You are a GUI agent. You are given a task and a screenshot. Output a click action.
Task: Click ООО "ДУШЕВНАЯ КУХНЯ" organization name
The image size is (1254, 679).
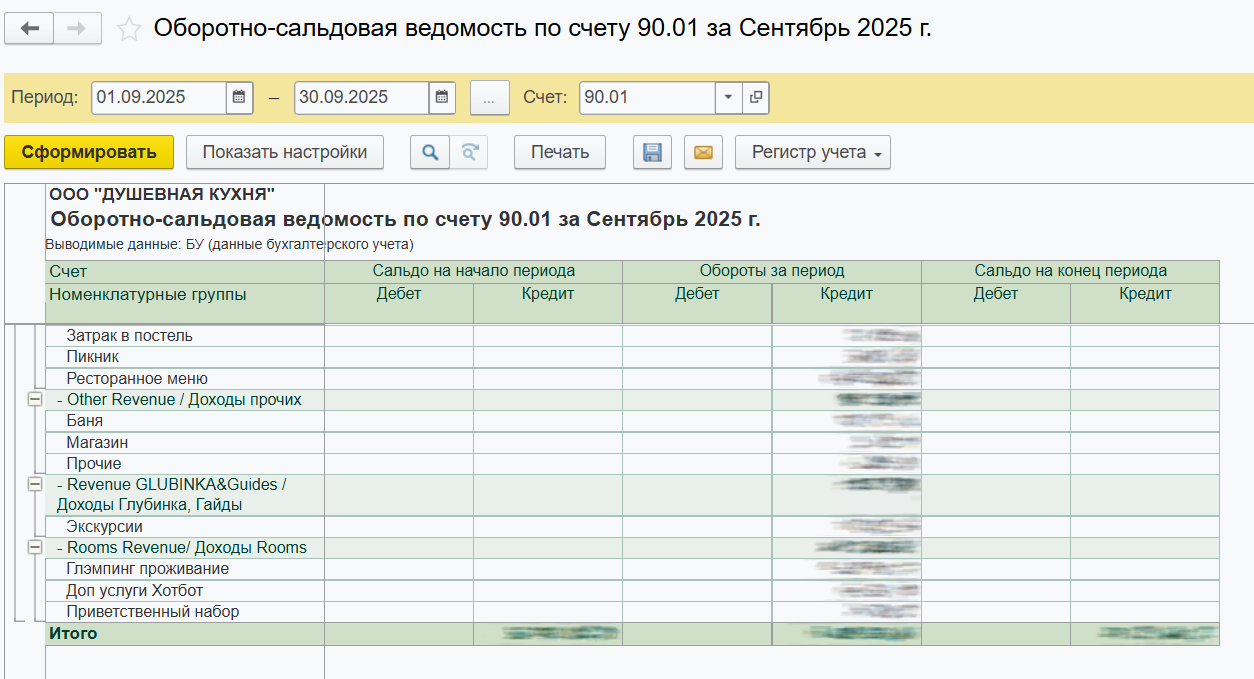pos(162,194)
